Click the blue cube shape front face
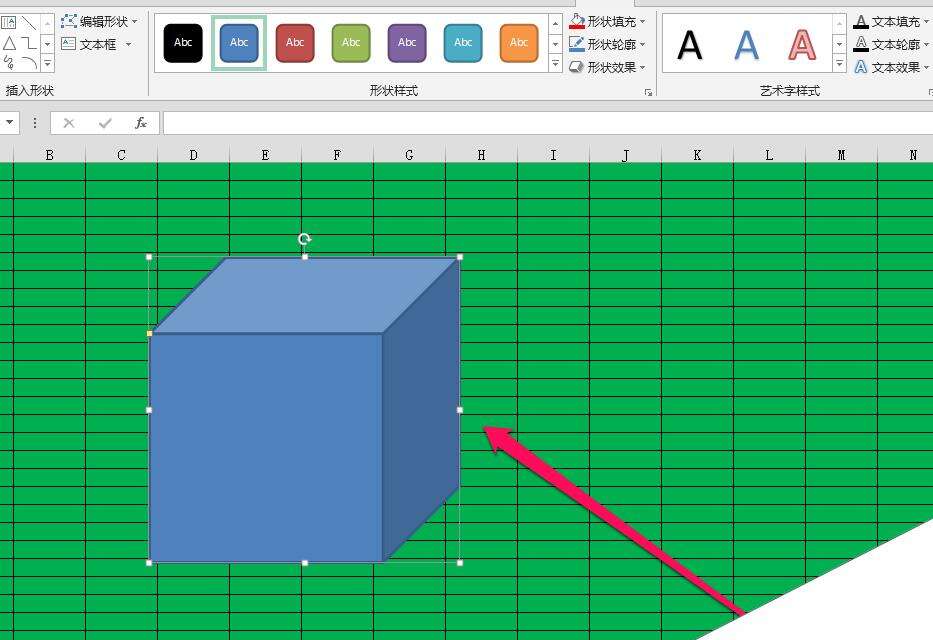This screenshot has width=933, height=640. tap(266, 447)
